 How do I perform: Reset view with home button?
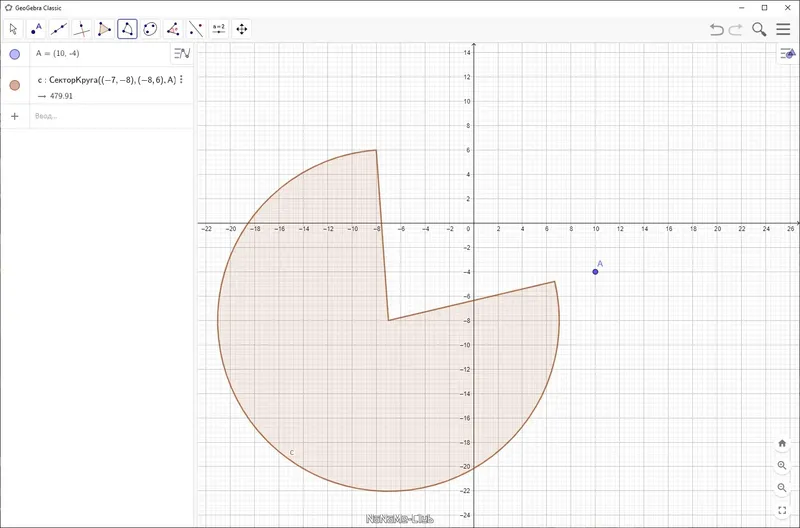(x=782, y=443)
